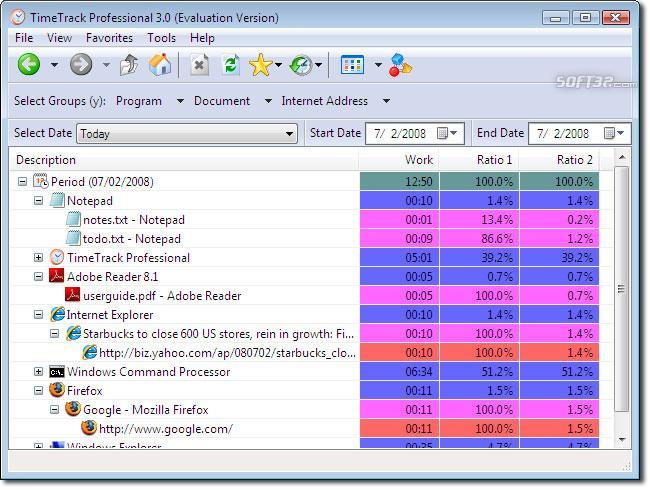Image resolution: width=650 pixels, height=490 pixels.
Task: Click the Notepad program icon
Action: coord(57,200)
